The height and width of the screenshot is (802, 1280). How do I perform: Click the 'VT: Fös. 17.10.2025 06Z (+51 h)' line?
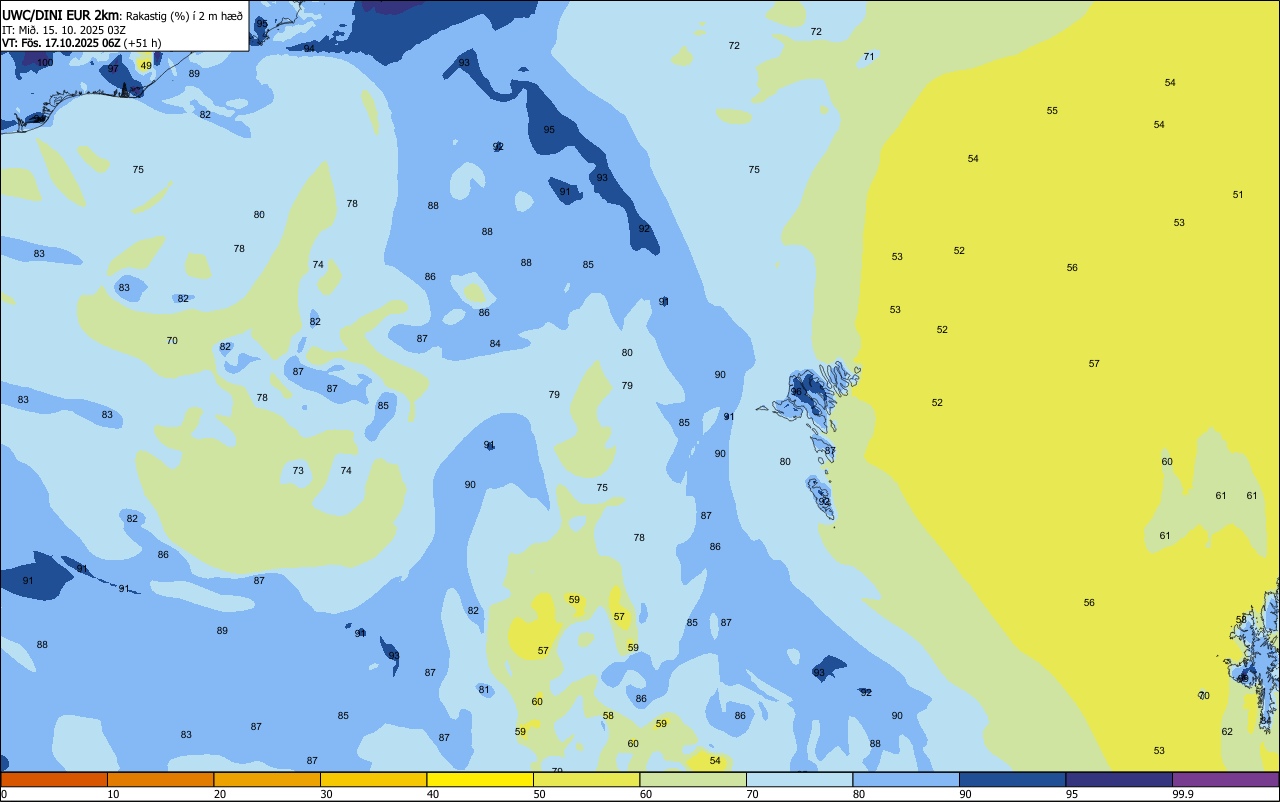tap(81, 43)
